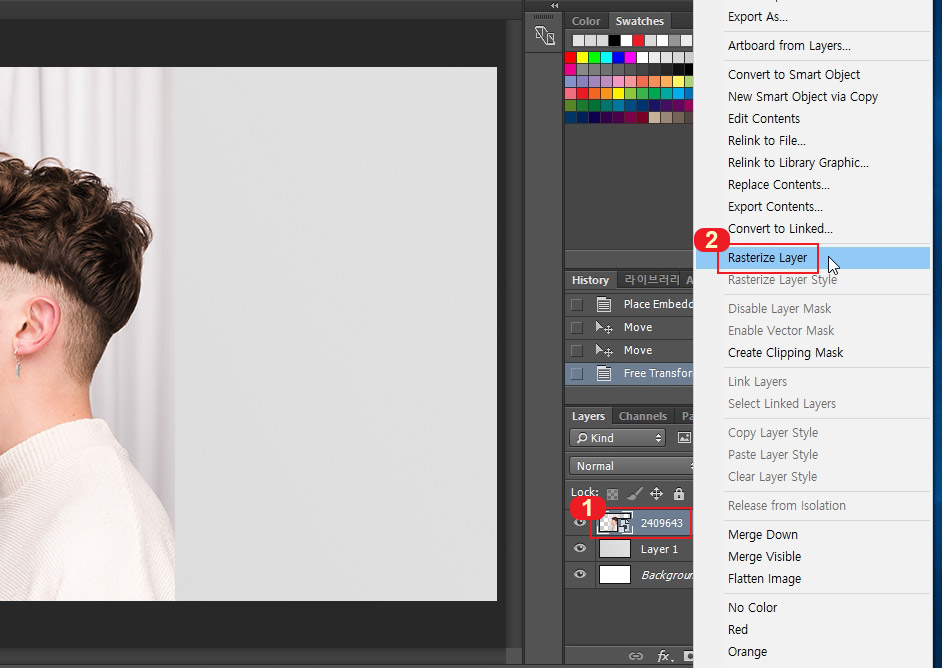Screen dimensions: 942x668
Task: Click the Lock all padlock icon
Action: [x=679, y=494]
